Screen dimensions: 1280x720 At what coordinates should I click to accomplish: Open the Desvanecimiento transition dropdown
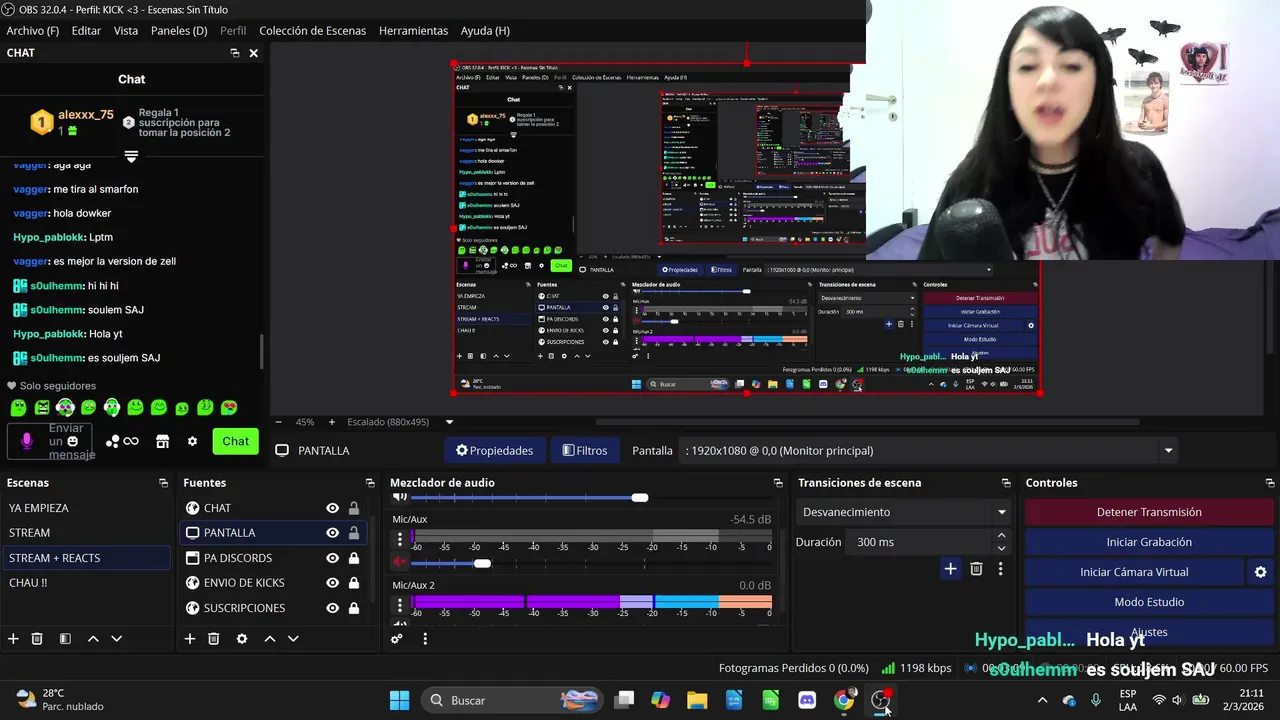coord(903,512)
